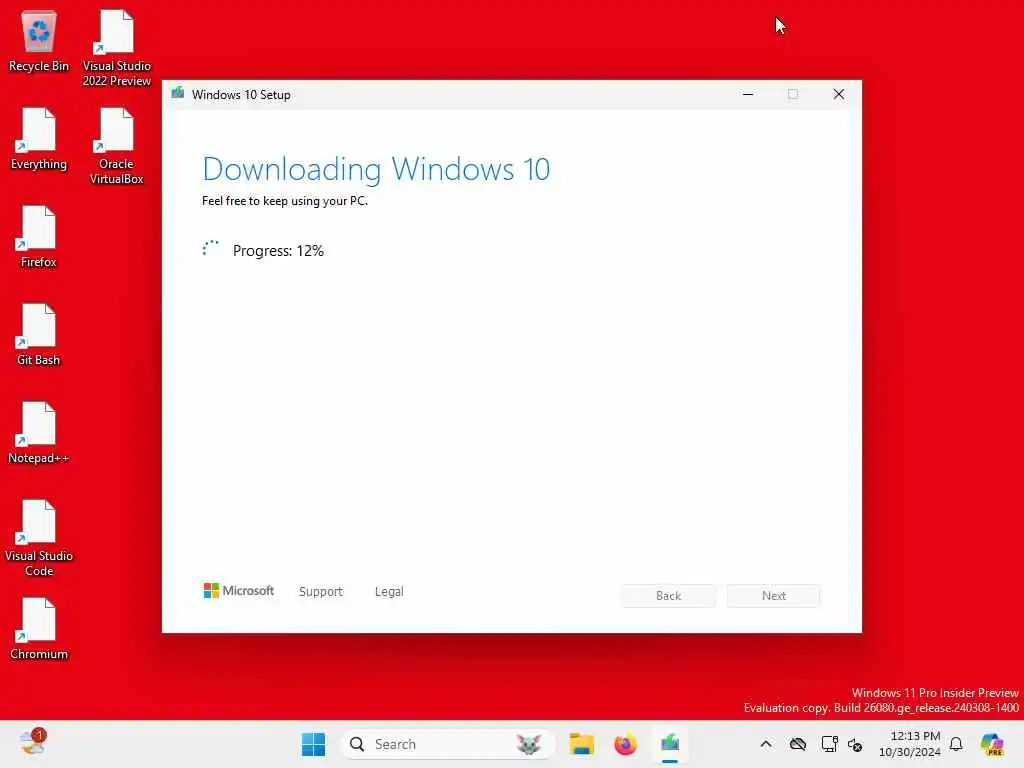Click the muted volume tray icon
The height and width of the screenshot is (768, 1024).
pyautogui.click(x=855, y=744)
